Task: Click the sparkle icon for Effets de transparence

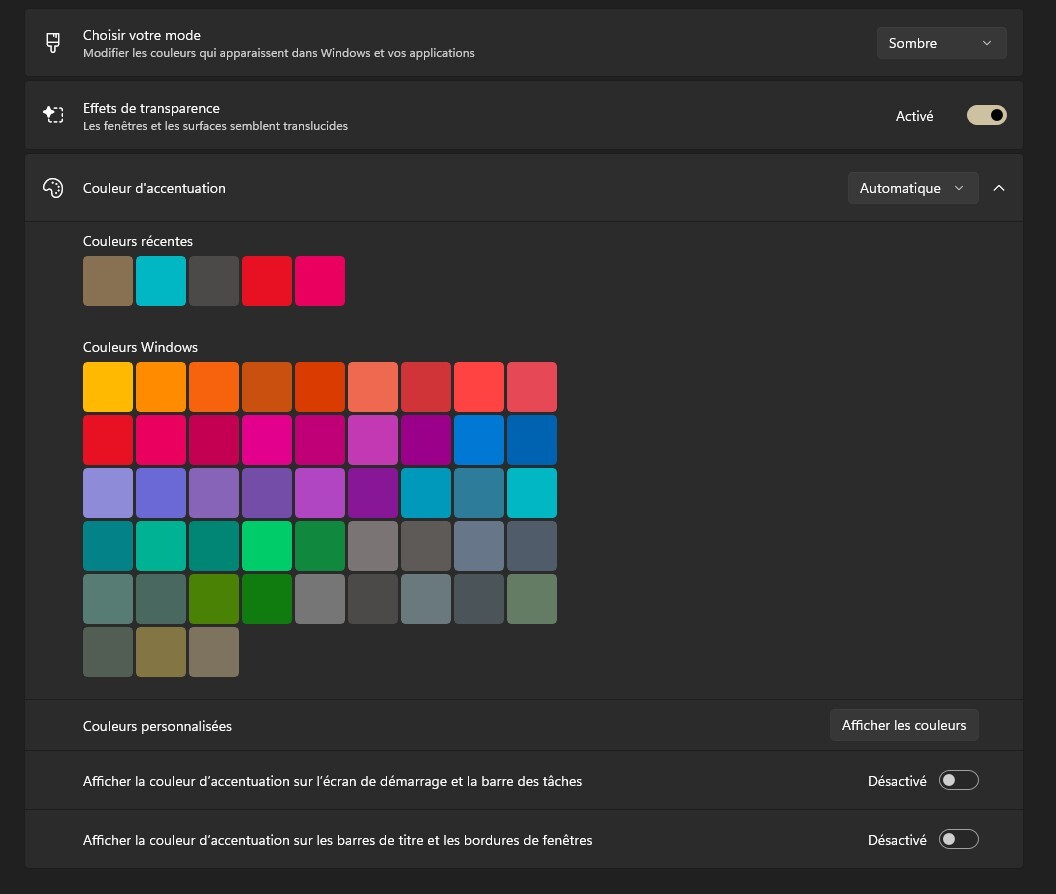Action: click(x=53, y=115)
